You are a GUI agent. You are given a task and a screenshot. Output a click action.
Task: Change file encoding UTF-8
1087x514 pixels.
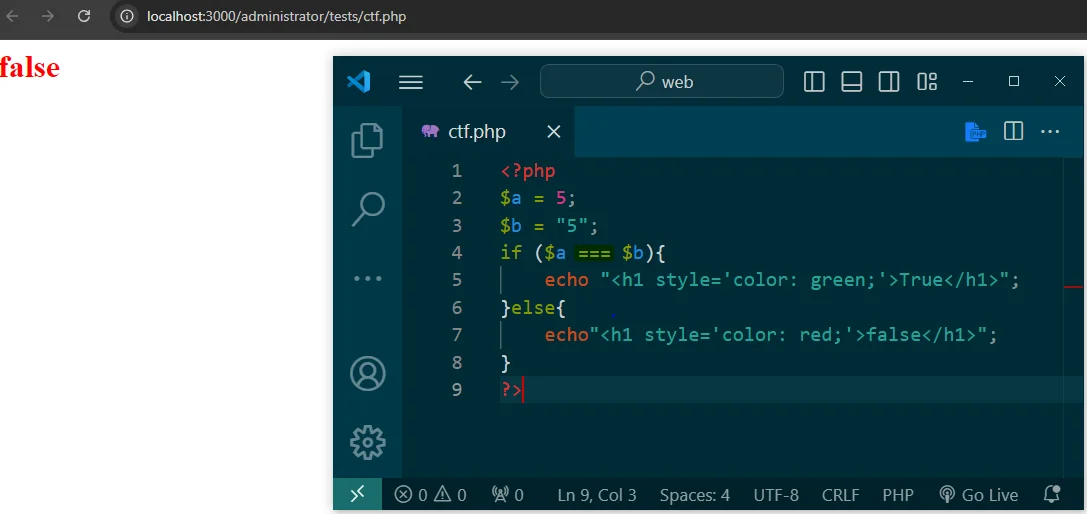coord(776,495)
